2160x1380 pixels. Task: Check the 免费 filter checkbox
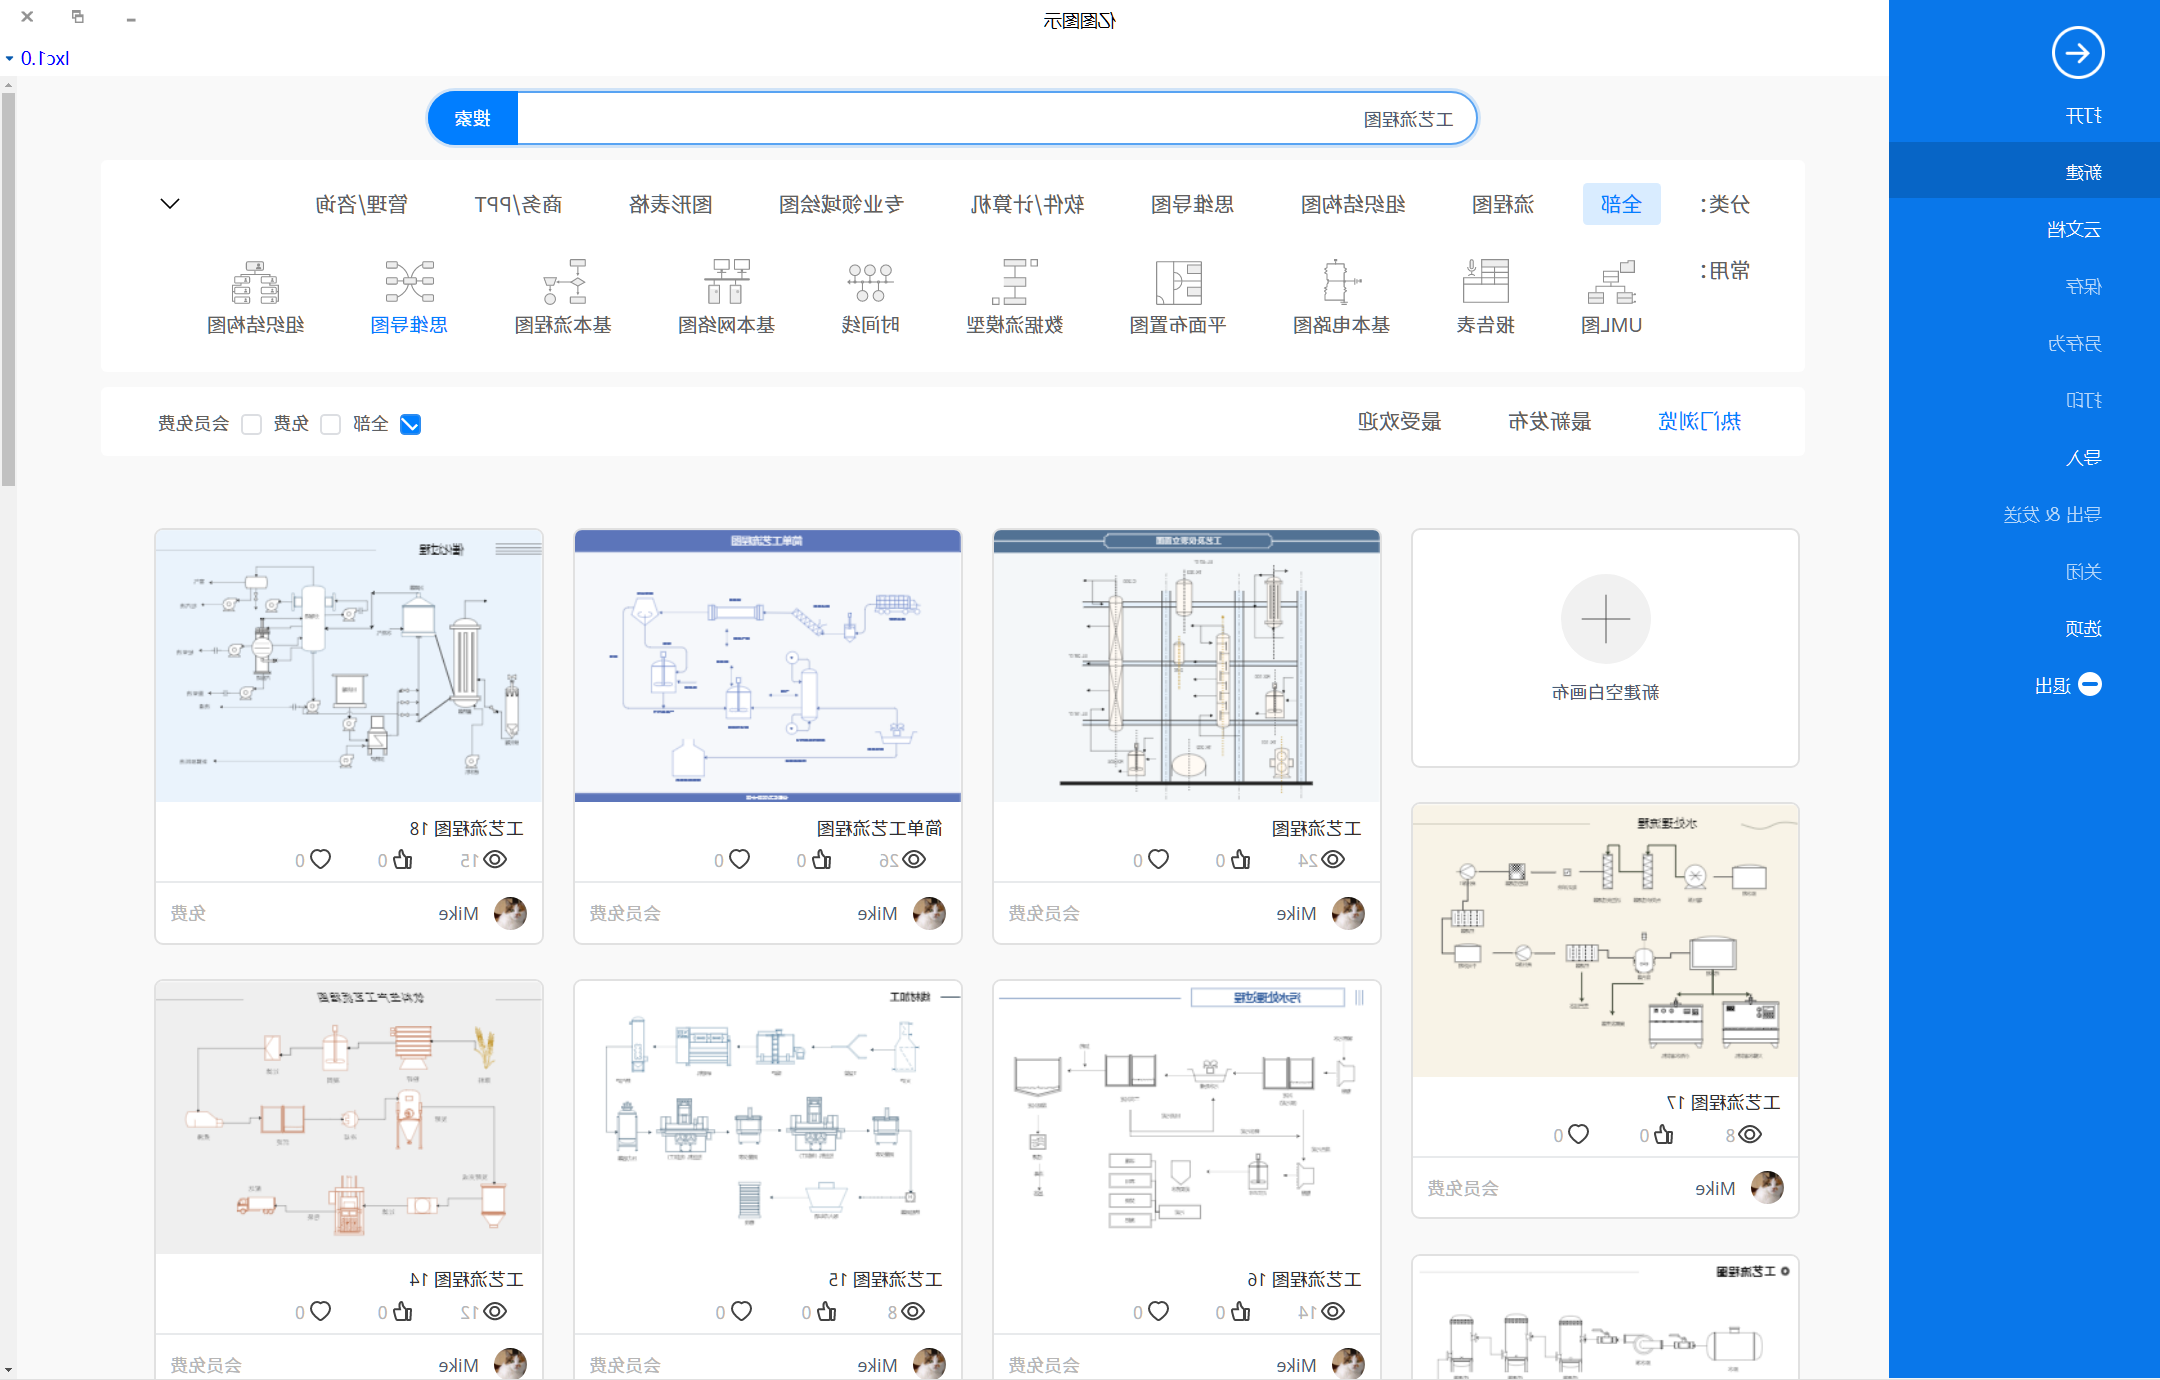tap(330, 424)
